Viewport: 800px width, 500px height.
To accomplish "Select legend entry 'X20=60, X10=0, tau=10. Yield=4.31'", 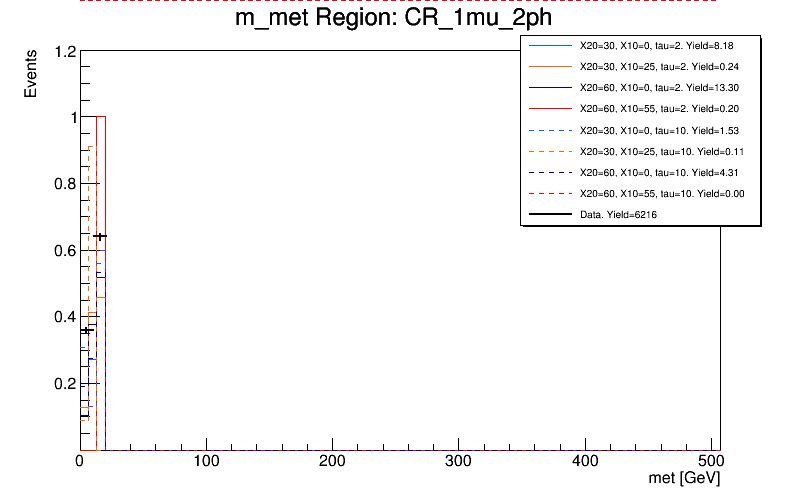I will [661, 172].
